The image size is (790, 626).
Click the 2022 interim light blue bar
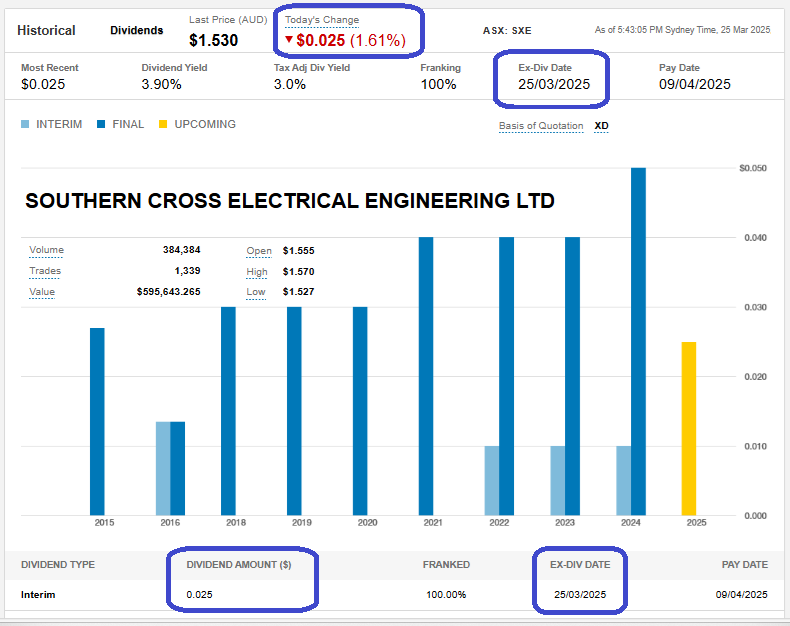point(491,480)
